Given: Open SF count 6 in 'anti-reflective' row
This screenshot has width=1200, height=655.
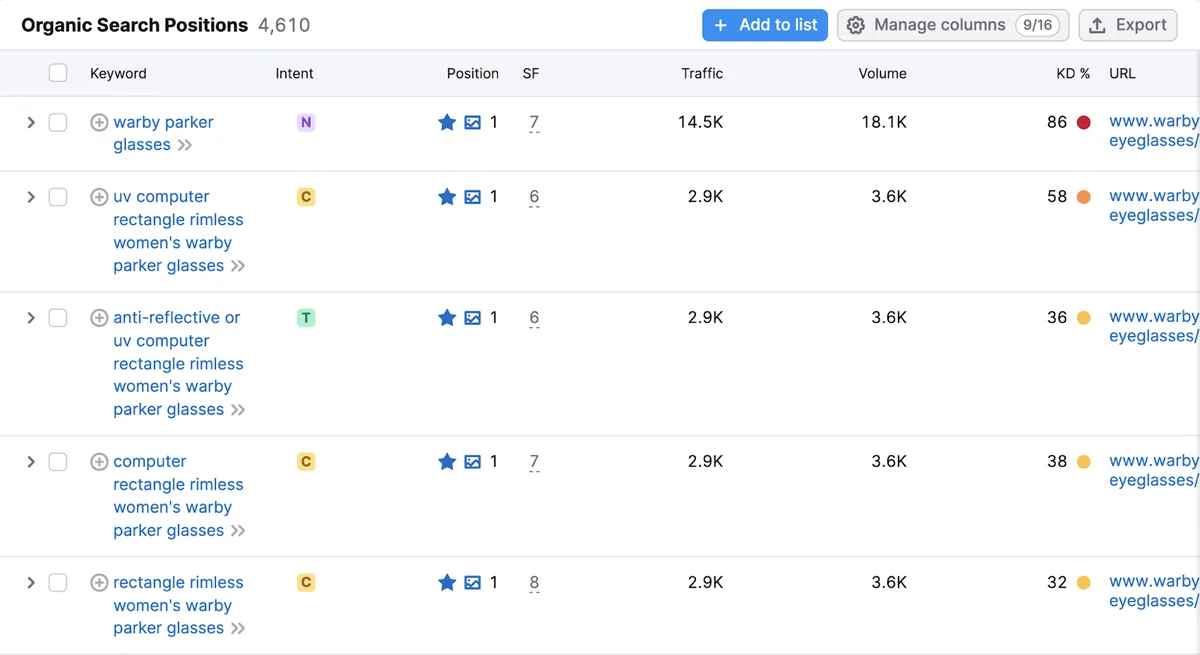Looking at the screenshot, I should [534, 318].
